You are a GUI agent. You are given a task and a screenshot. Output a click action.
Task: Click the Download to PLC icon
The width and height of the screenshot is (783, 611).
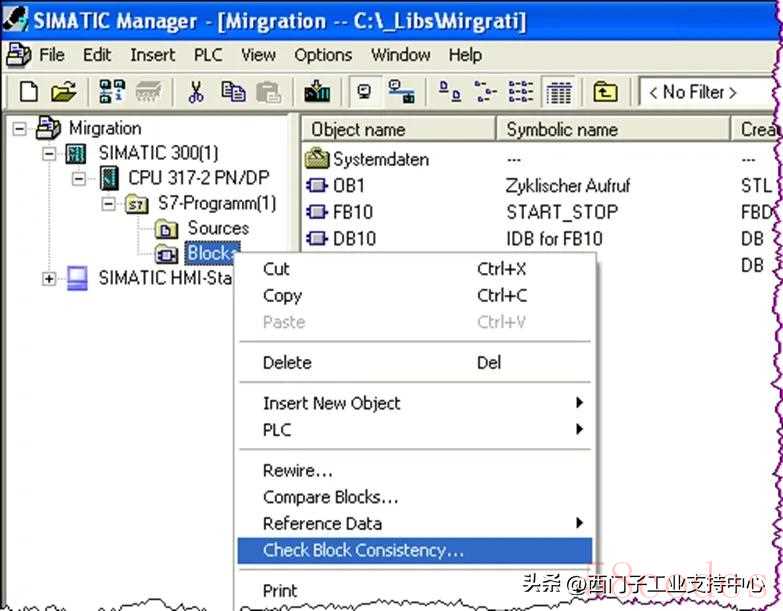click(x=318, y=91)
